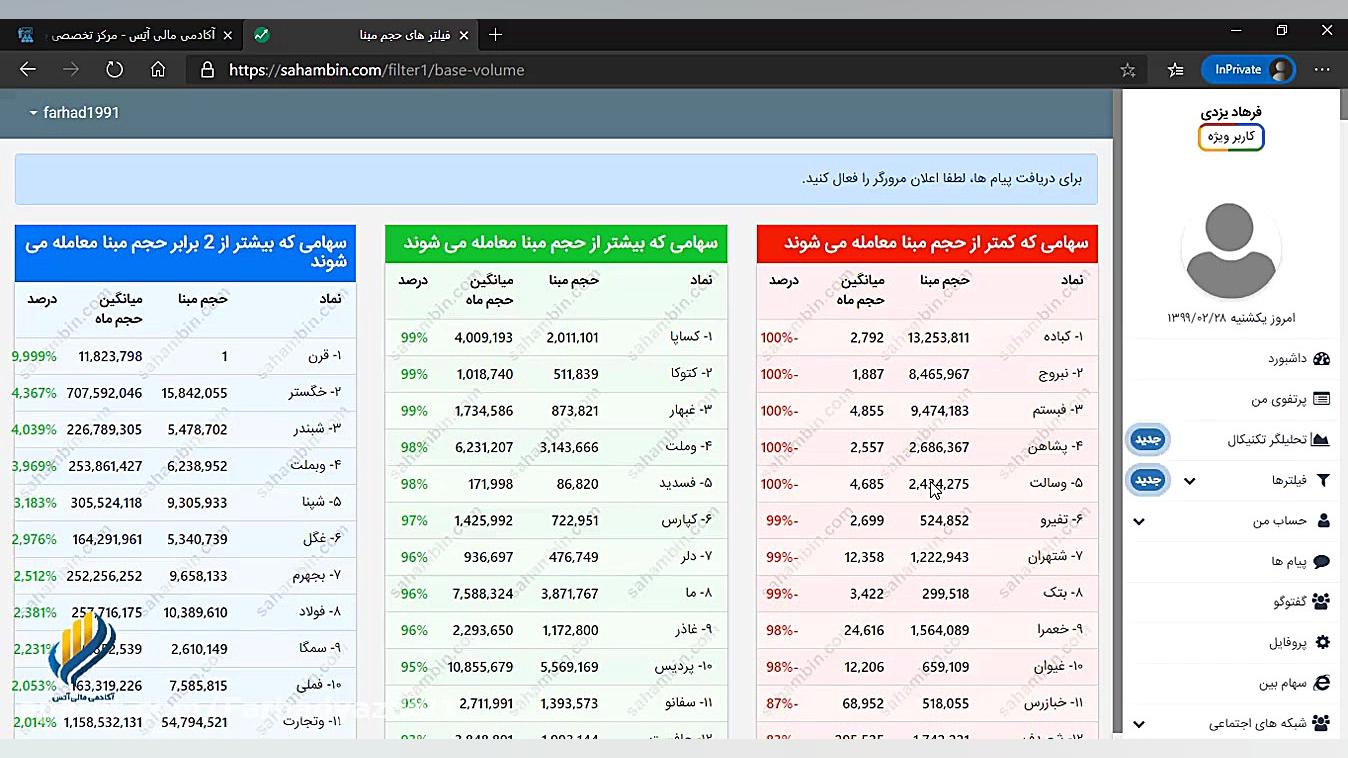Open پیام ها messages speech bubble icon
This screenshot has width=1348, height=758.
click(x=1322, y=562)
